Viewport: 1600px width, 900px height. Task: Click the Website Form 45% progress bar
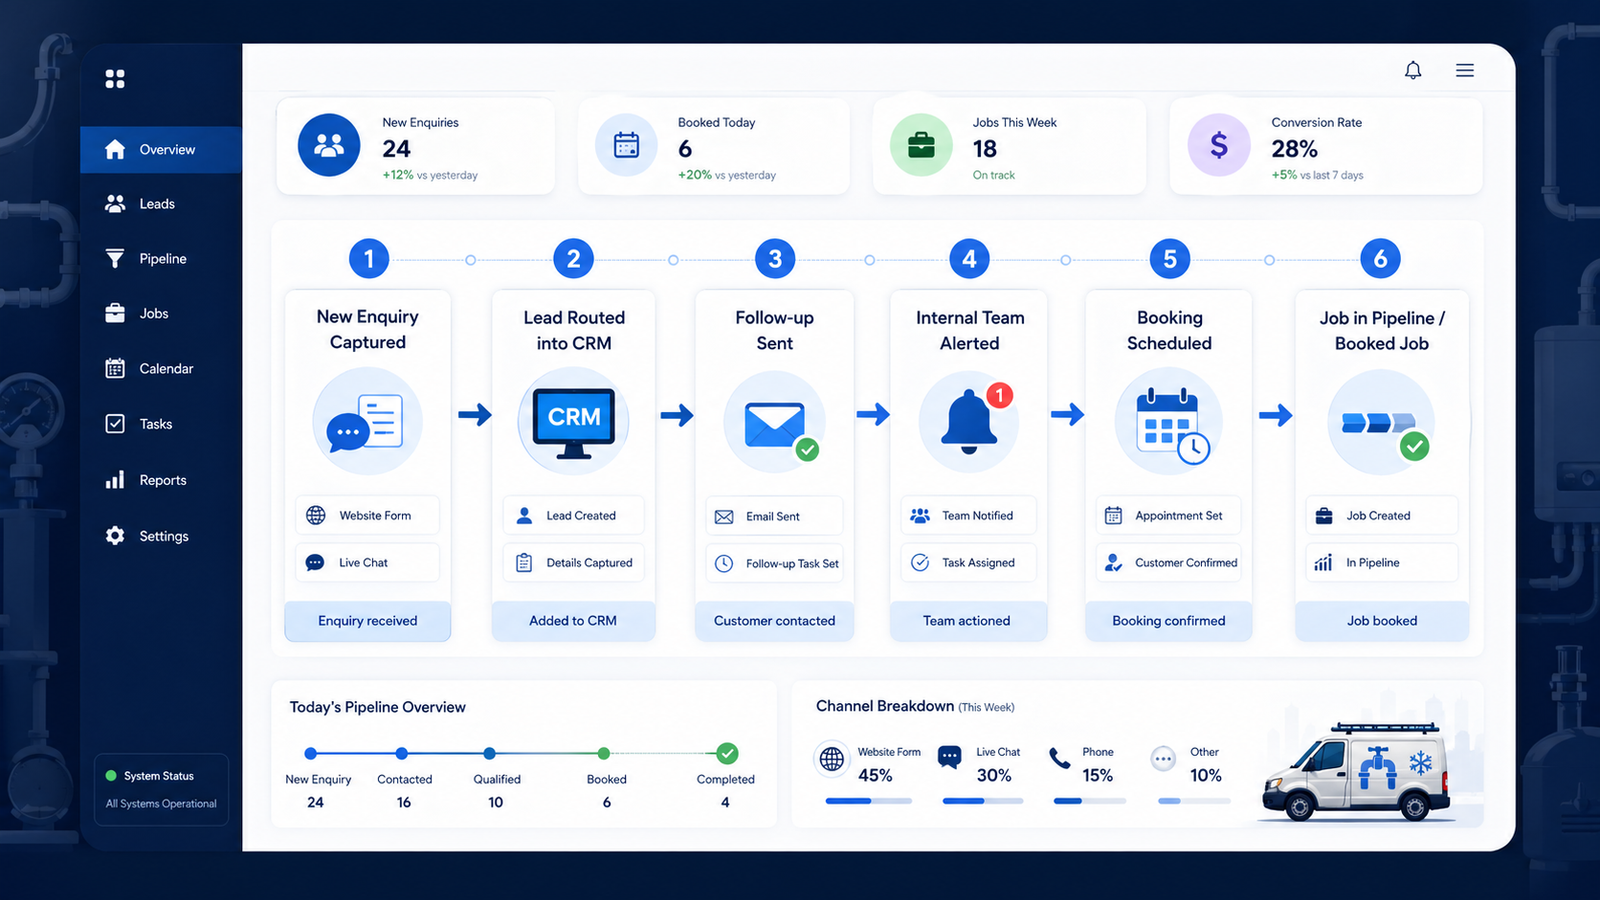pyautogui.click(x=868, y=801)
